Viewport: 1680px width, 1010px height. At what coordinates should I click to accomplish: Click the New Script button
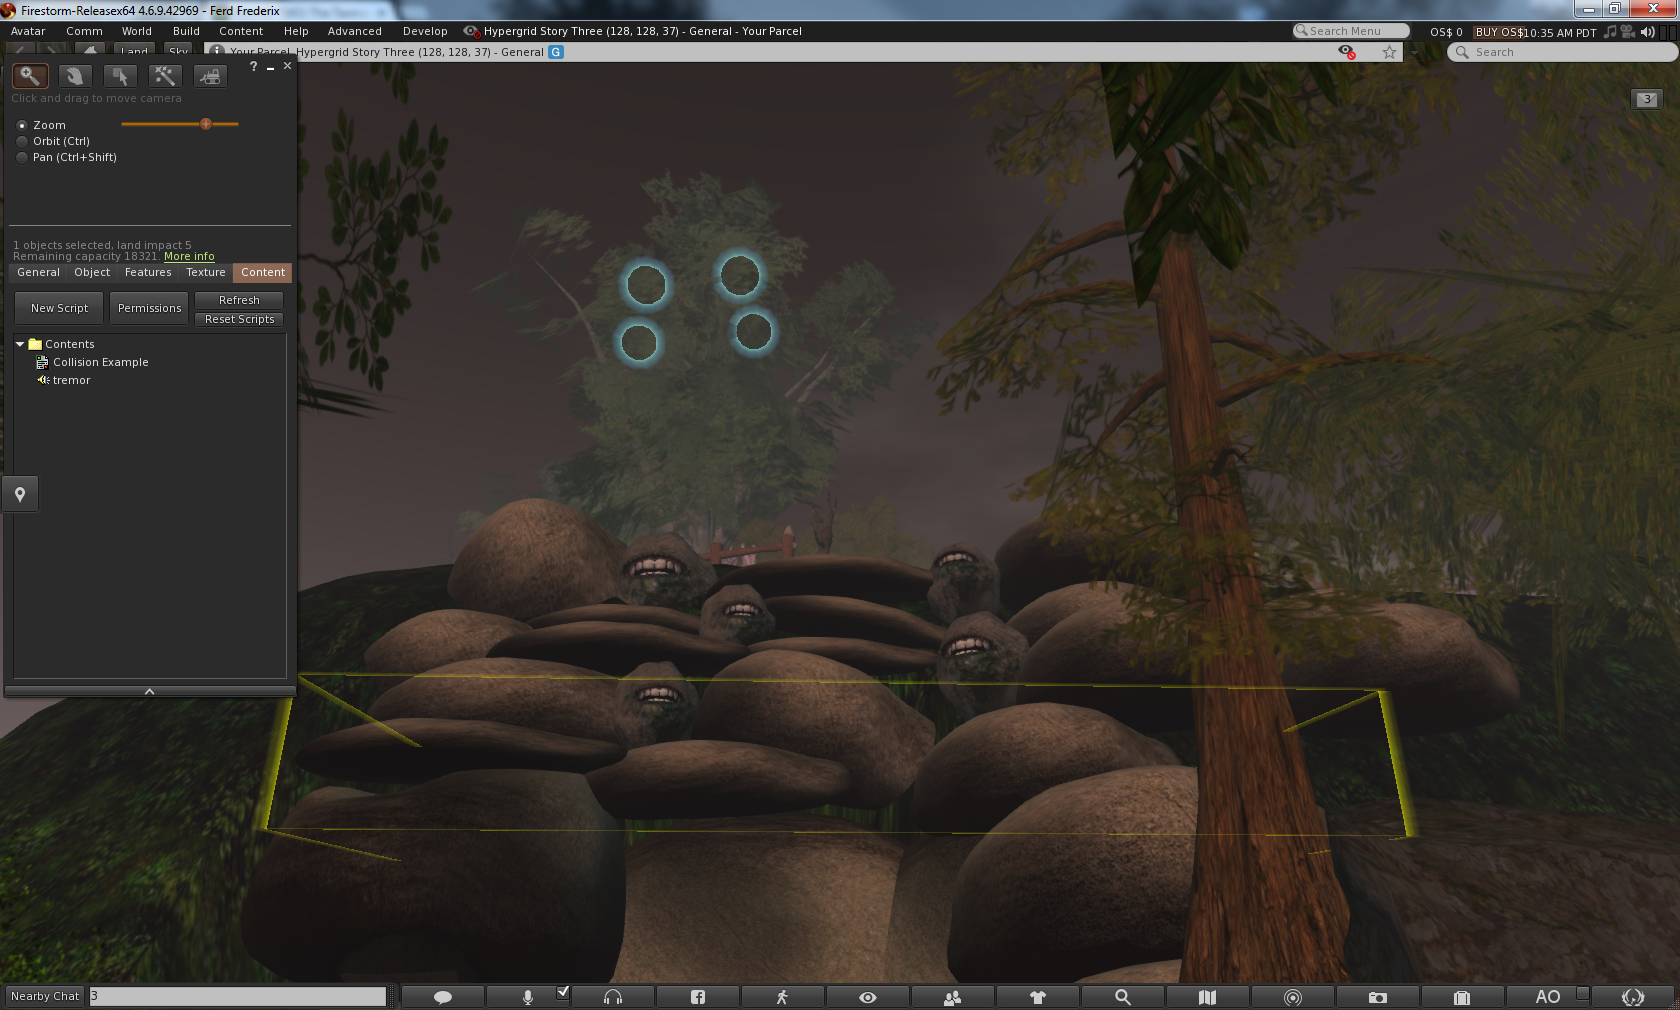(x=59, y=308)
